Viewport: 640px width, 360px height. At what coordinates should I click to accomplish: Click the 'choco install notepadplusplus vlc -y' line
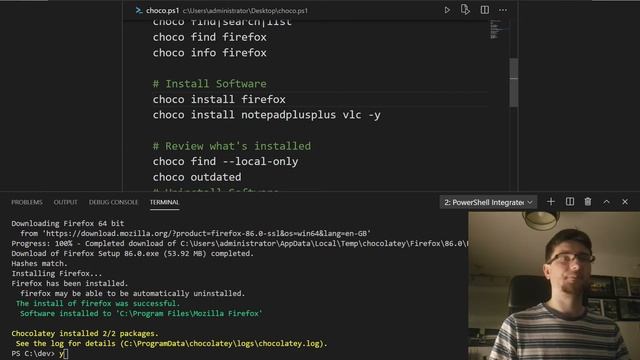pyautogui.click(x=267, y=115)
